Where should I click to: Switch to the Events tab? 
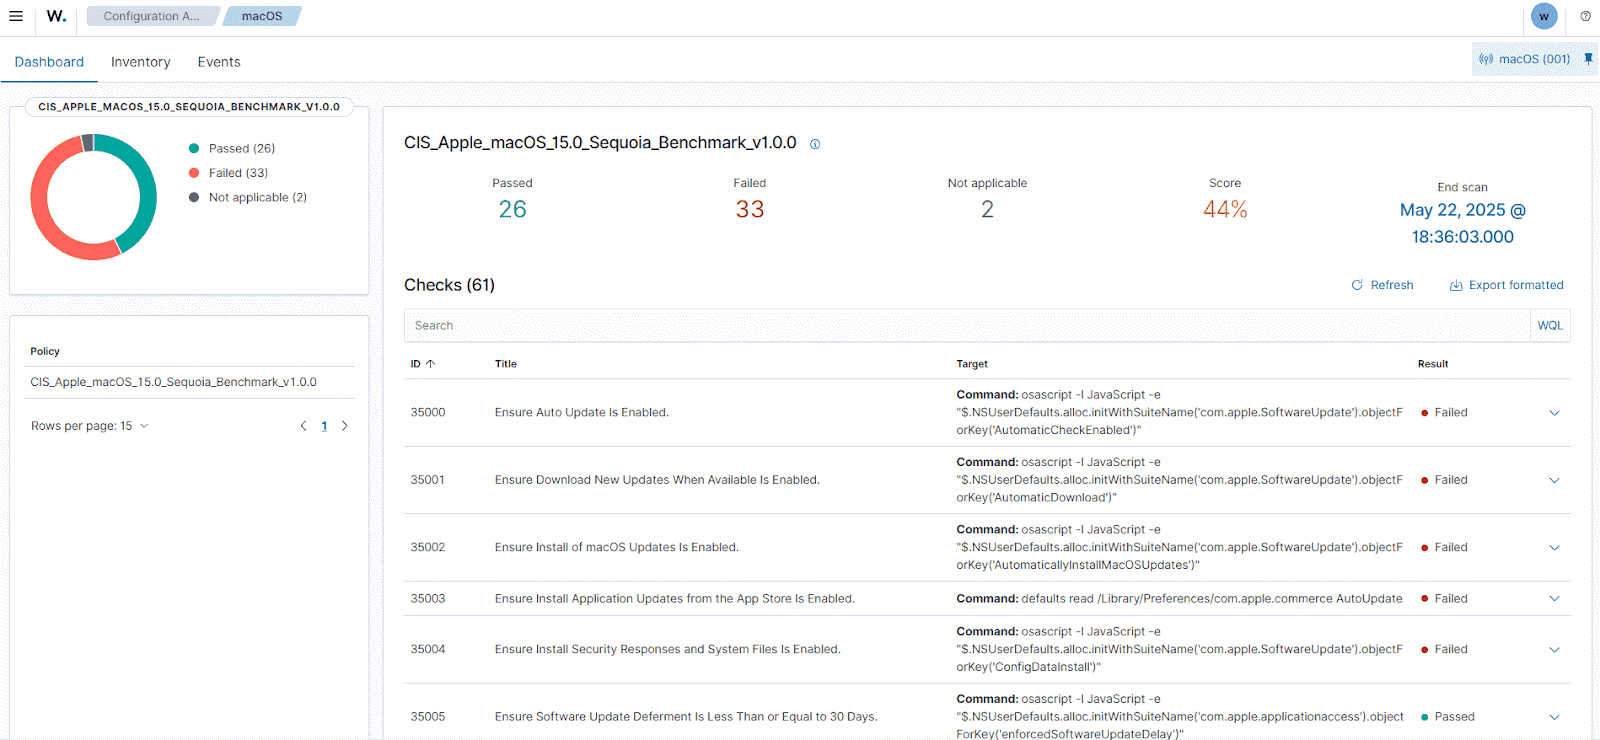[x=219, y=62]
